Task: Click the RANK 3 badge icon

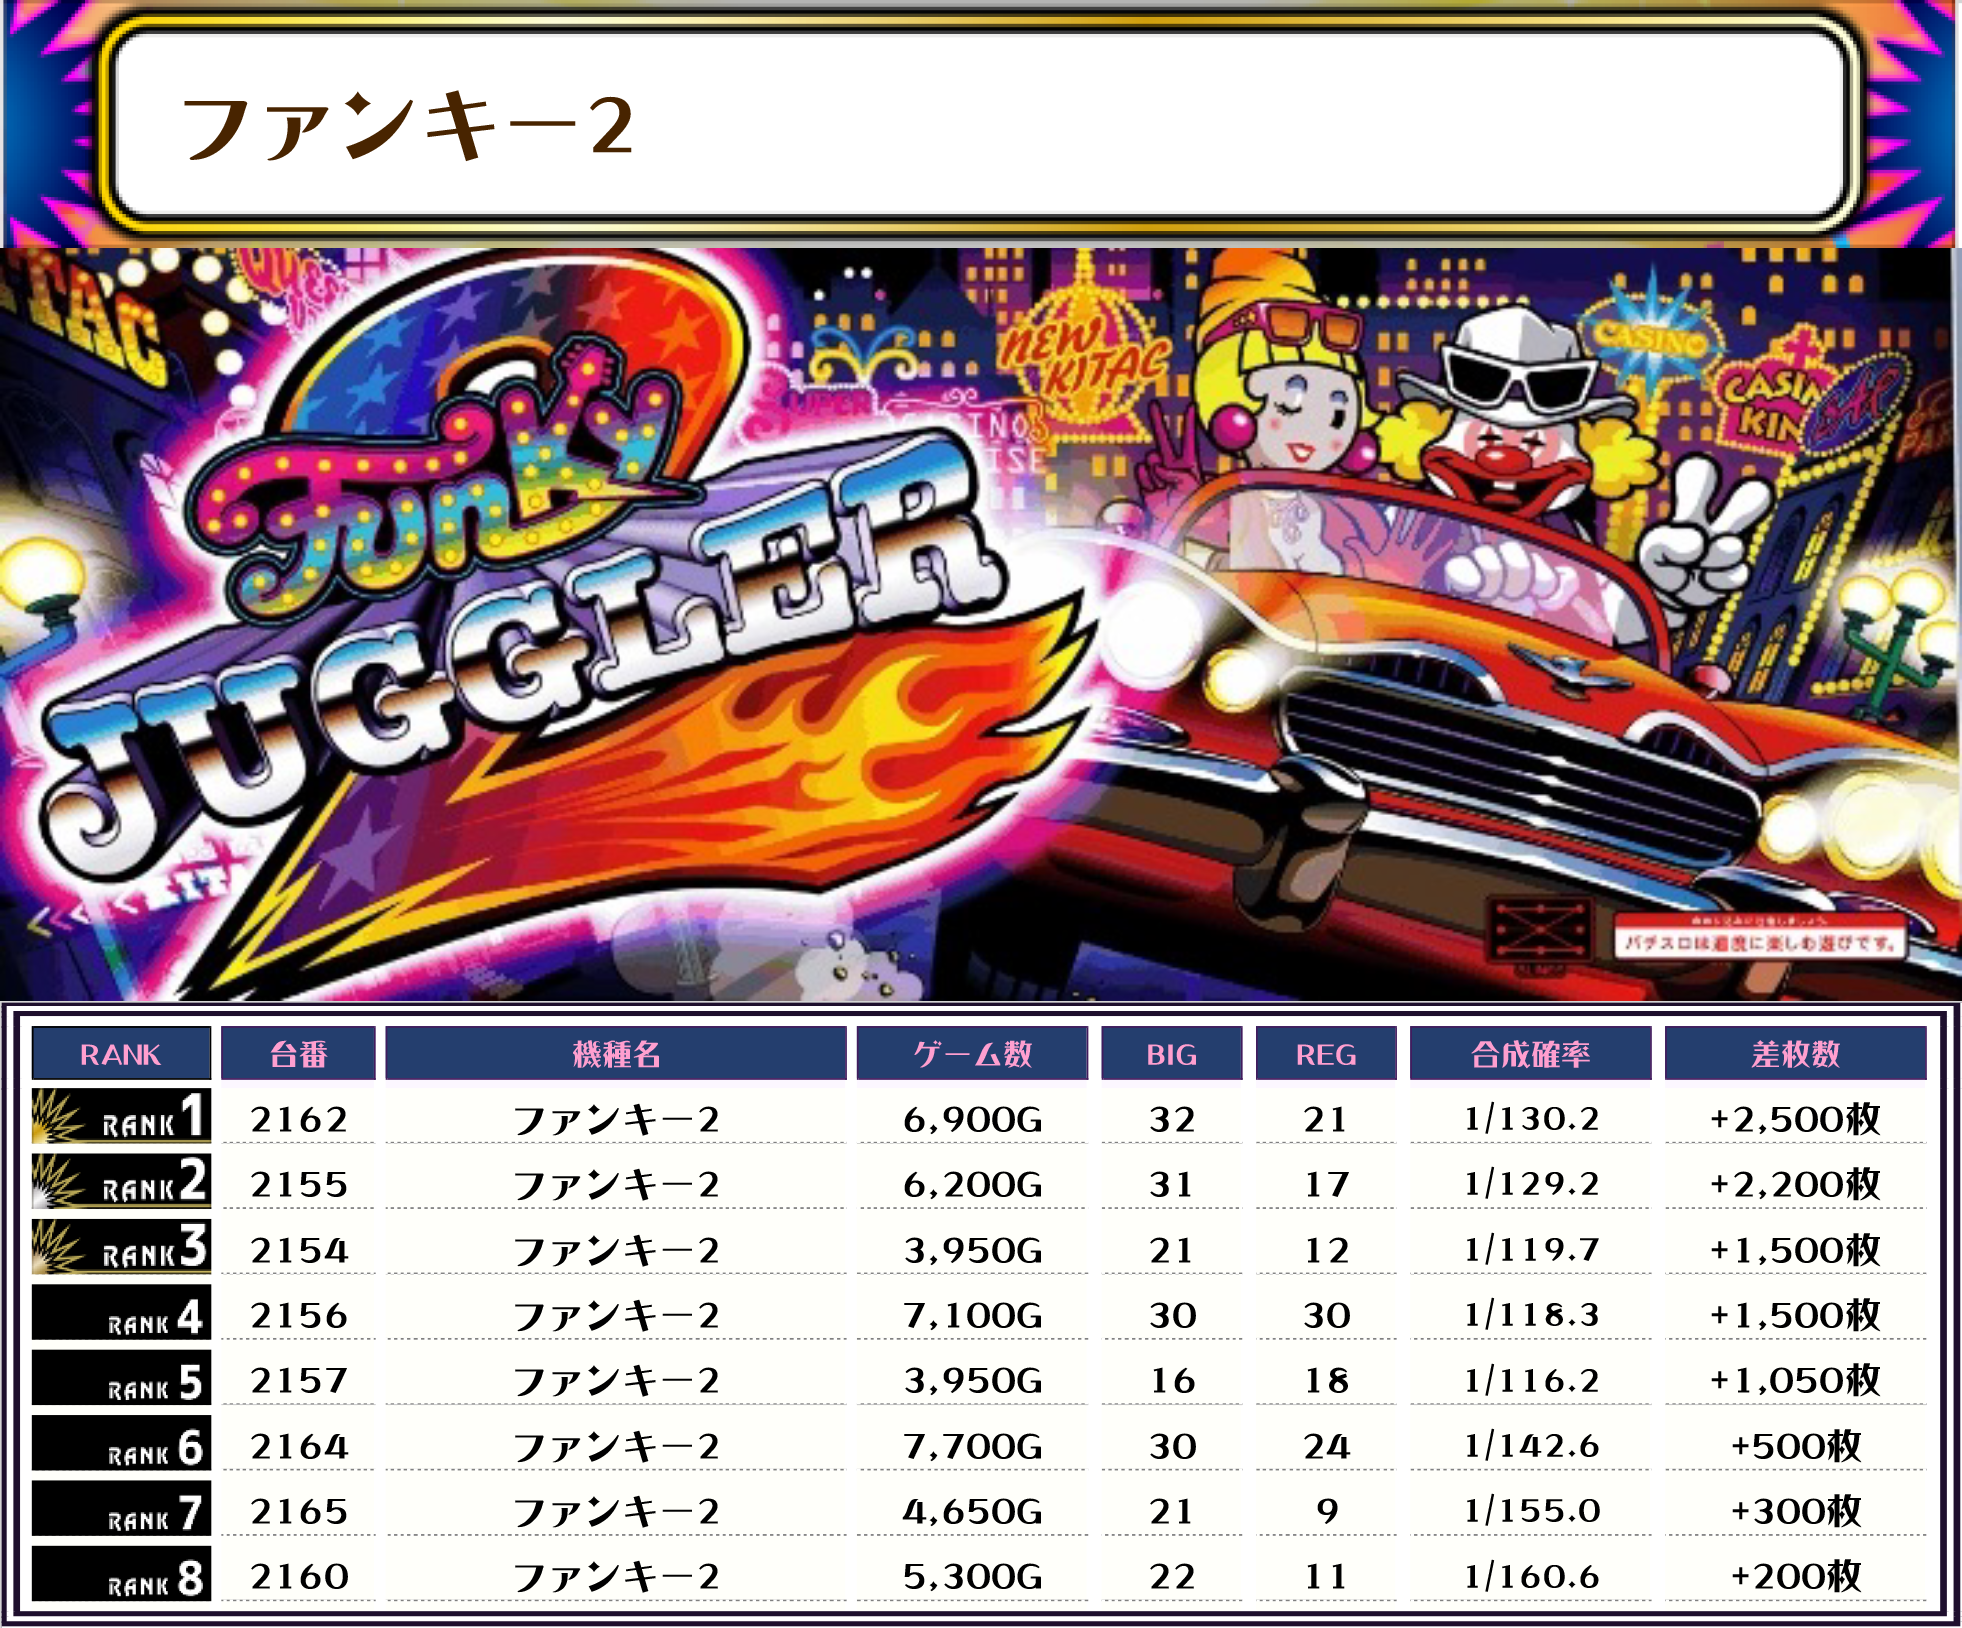Action: (121, 1247)
